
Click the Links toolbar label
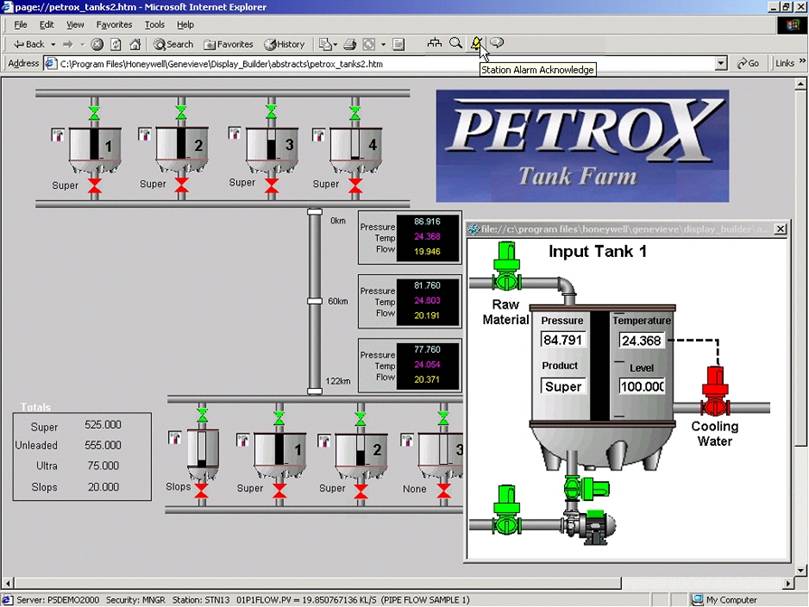[785, 63]
